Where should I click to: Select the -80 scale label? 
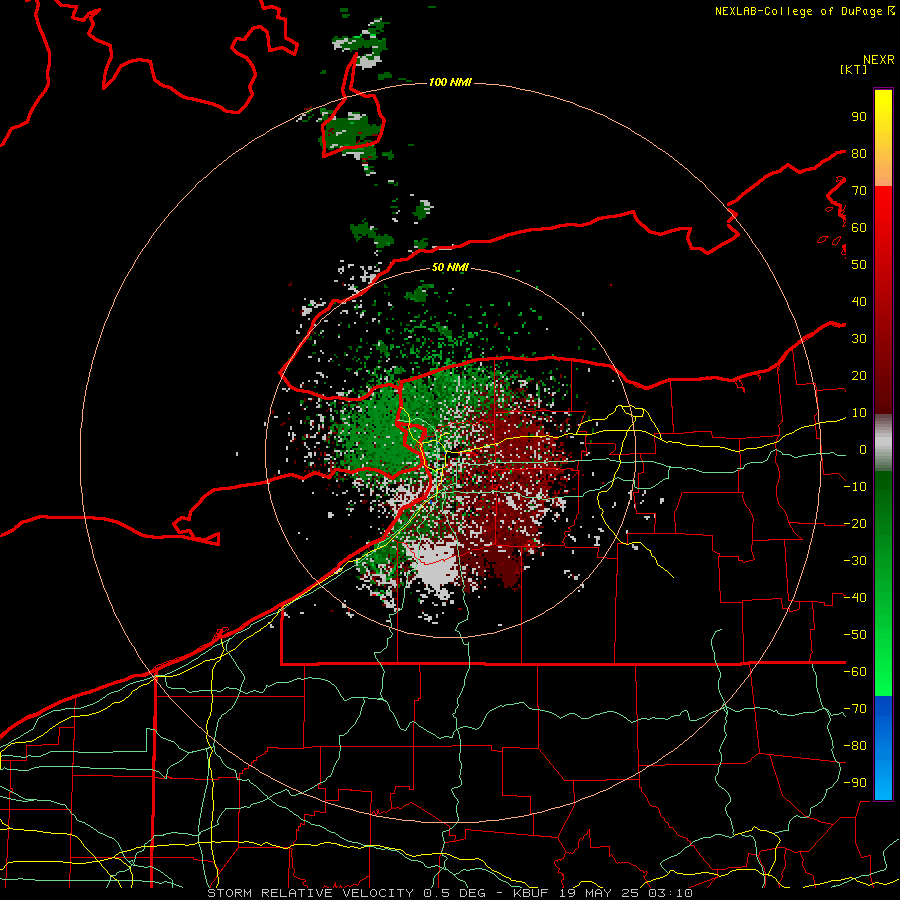pyautogui.click(x=855, y=746)
